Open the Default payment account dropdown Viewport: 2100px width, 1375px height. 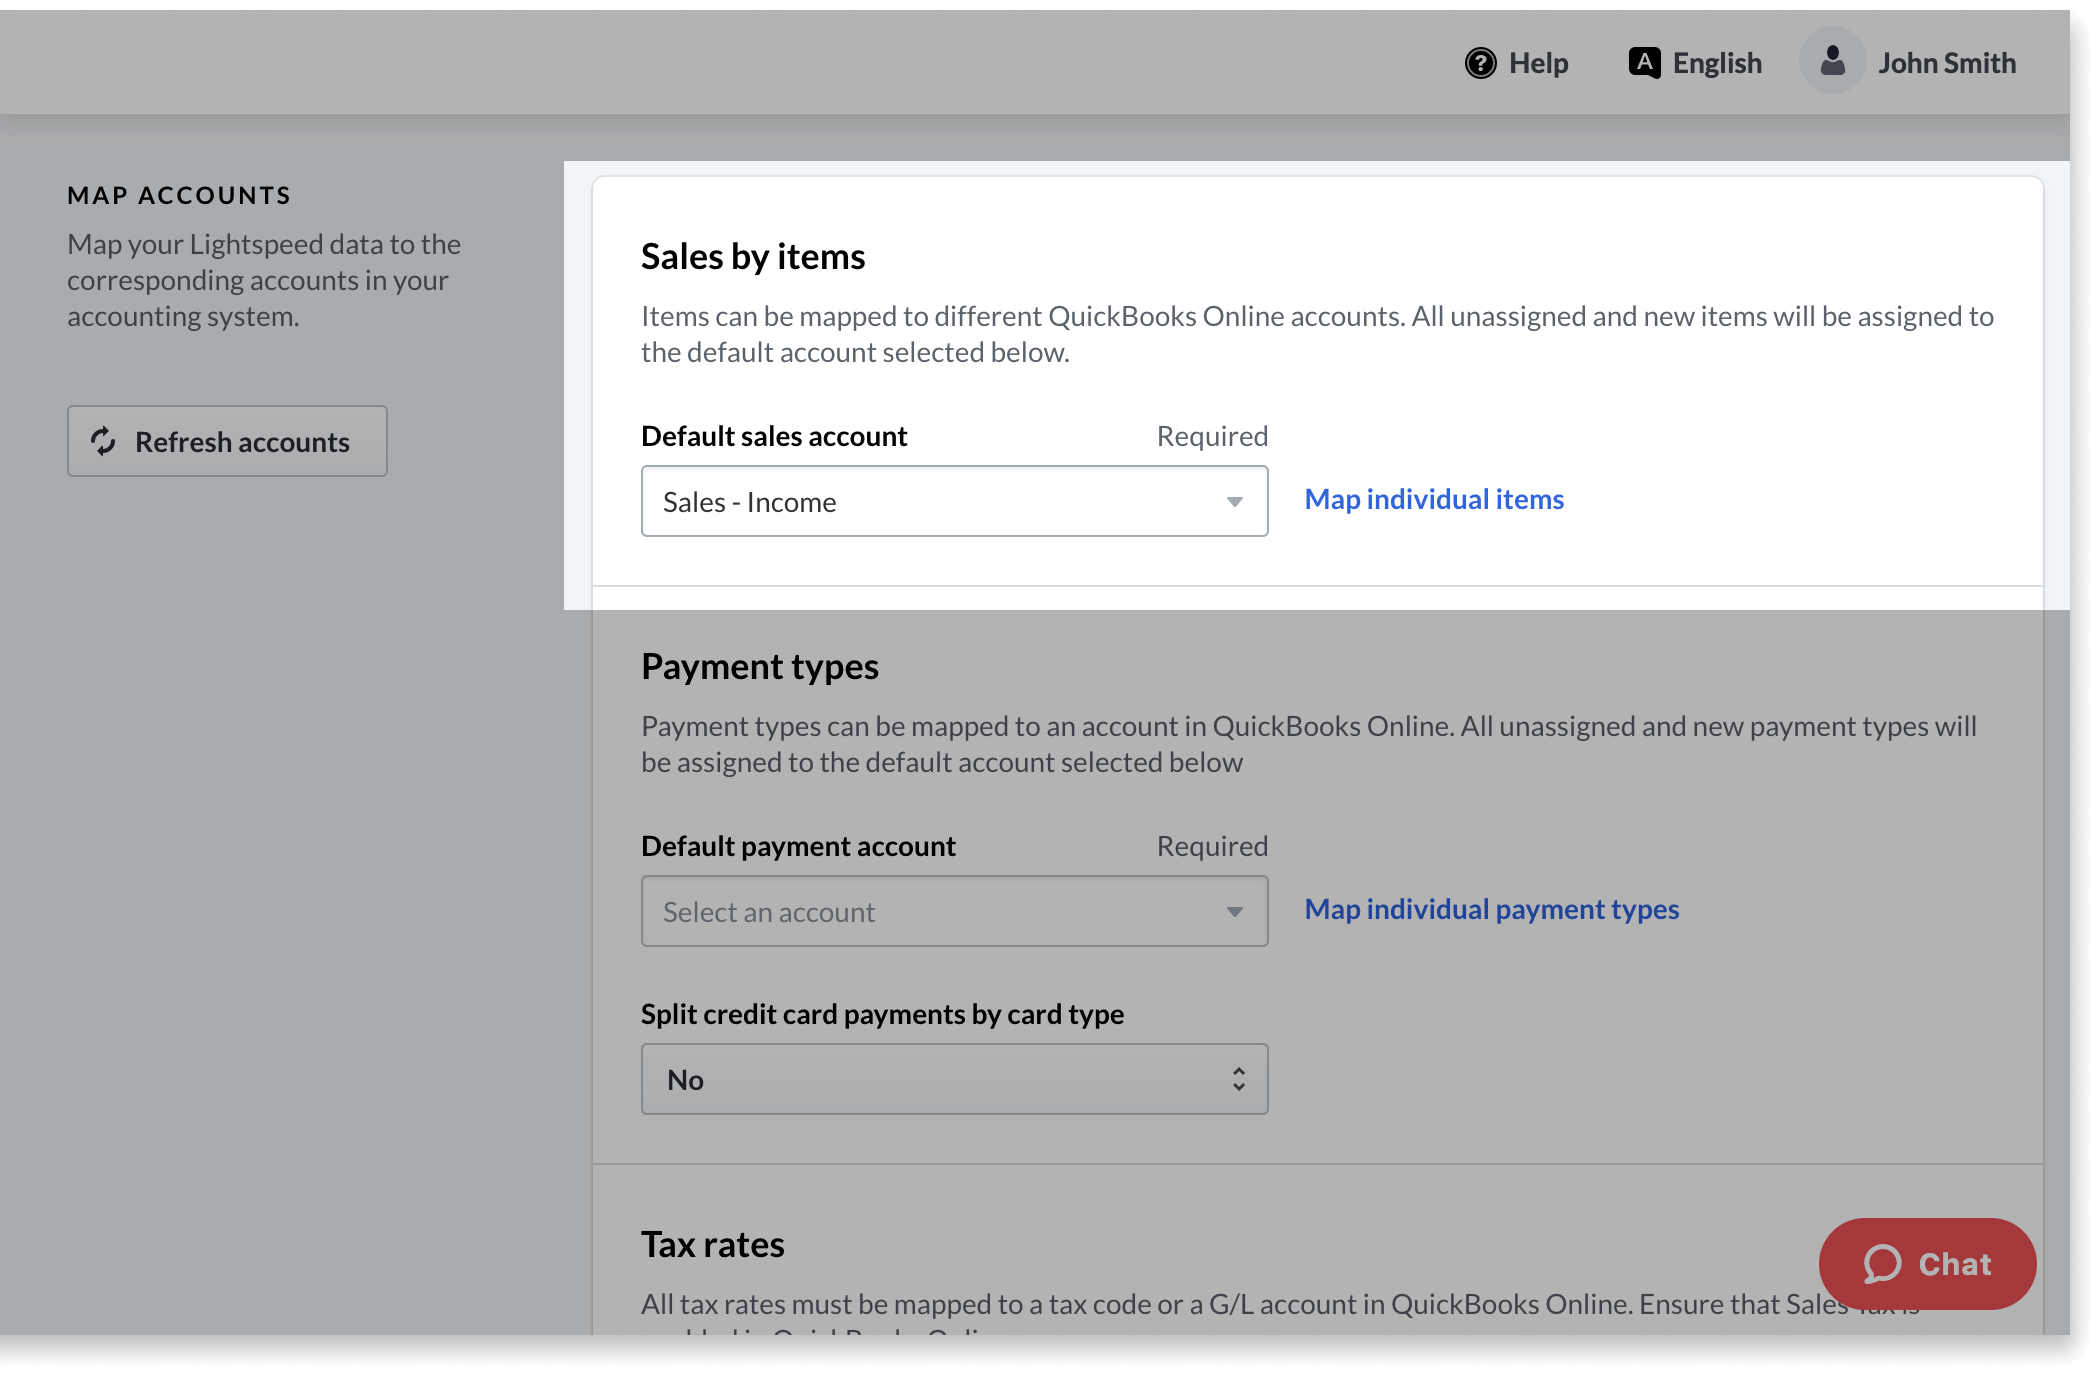pos(954,911)
